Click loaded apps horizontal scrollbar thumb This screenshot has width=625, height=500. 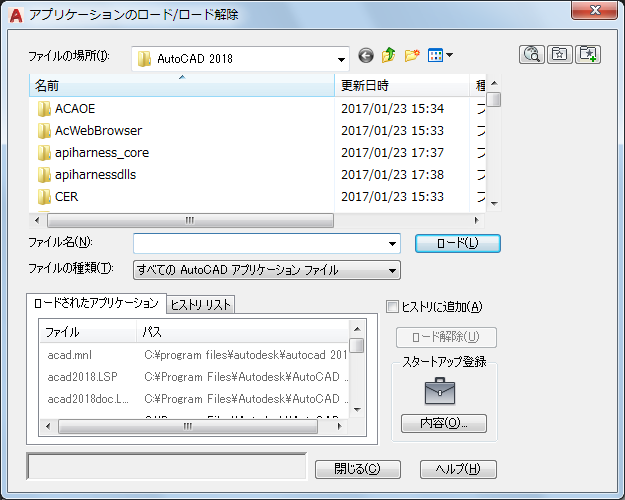pyautogui.click(x=188, y=426)
